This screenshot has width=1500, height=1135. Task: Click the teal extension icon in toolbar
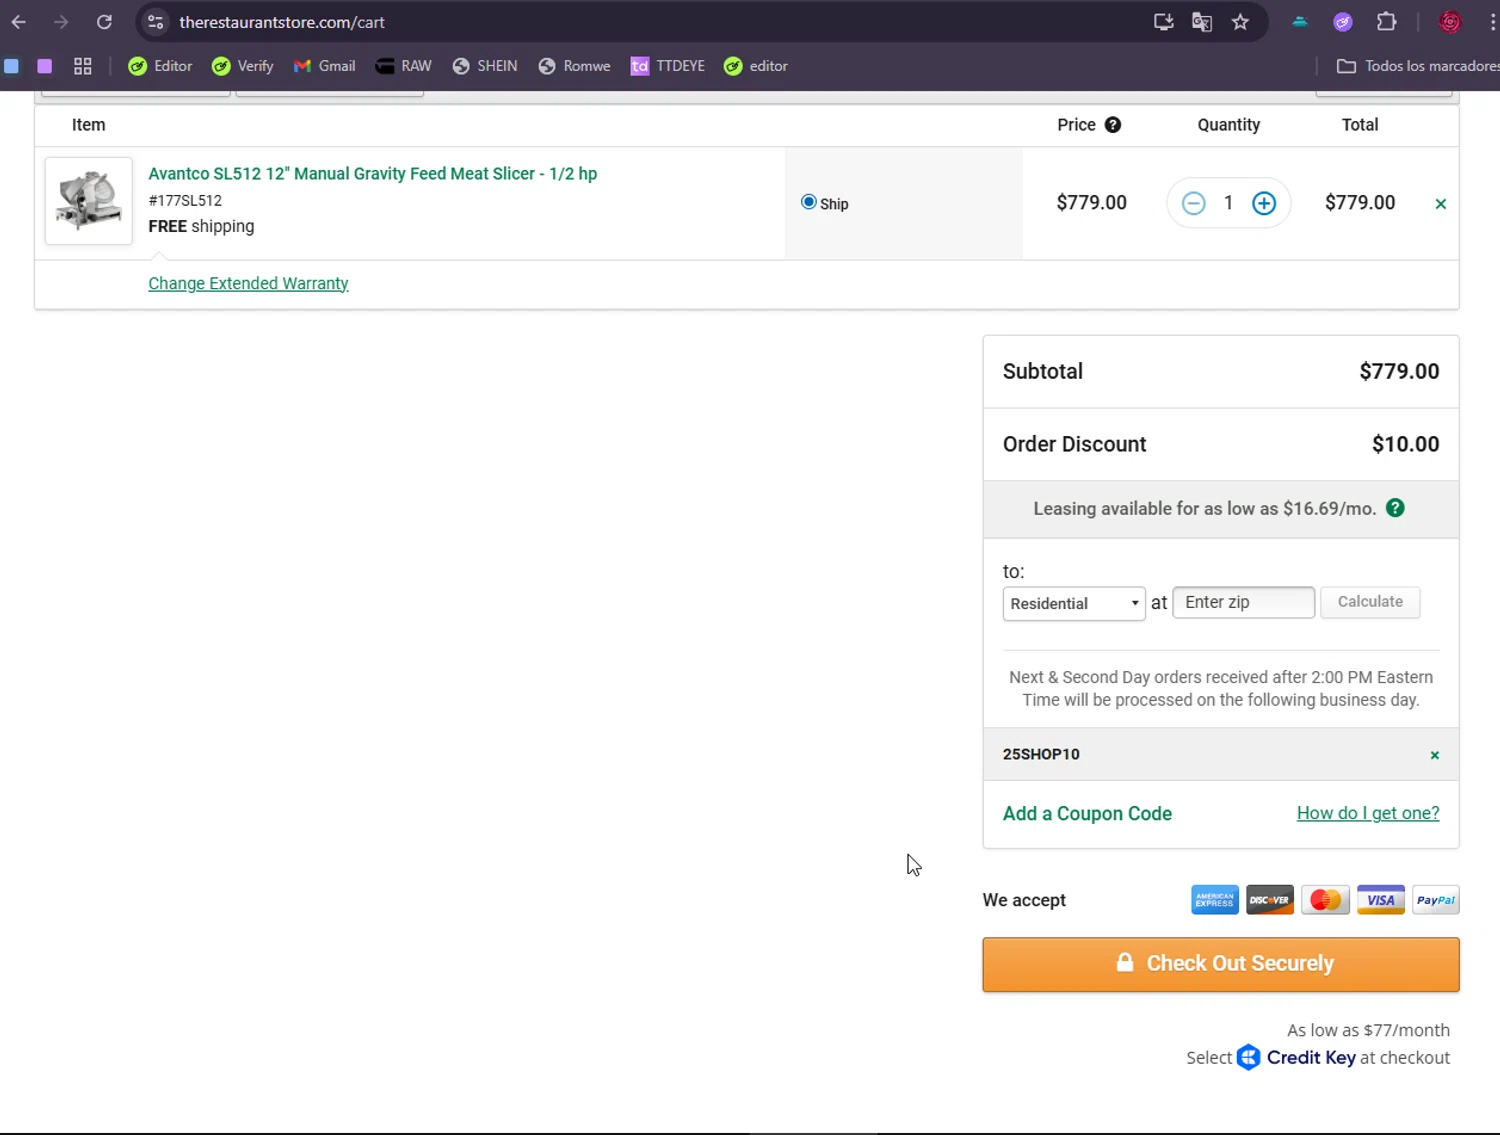(1300, 22)
